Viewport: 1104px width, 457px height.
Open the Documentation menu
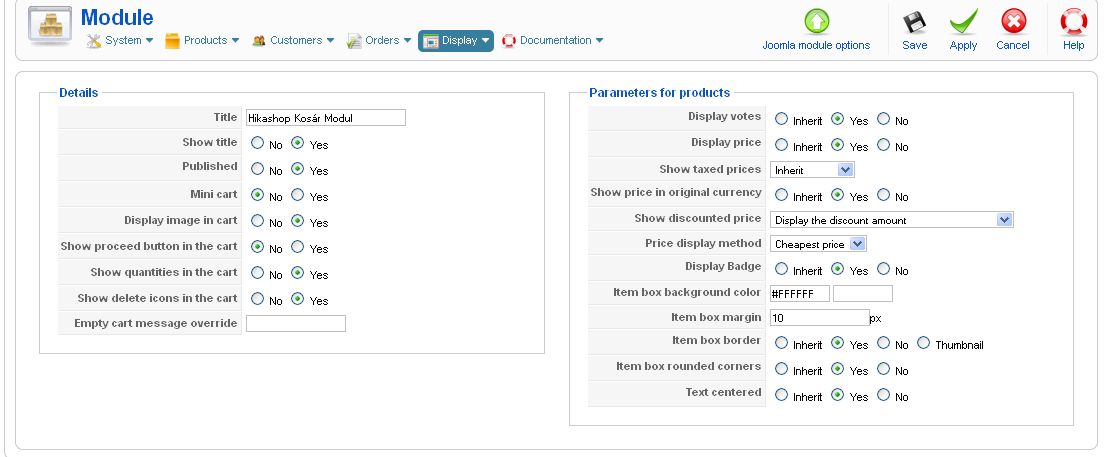point(553,41)
